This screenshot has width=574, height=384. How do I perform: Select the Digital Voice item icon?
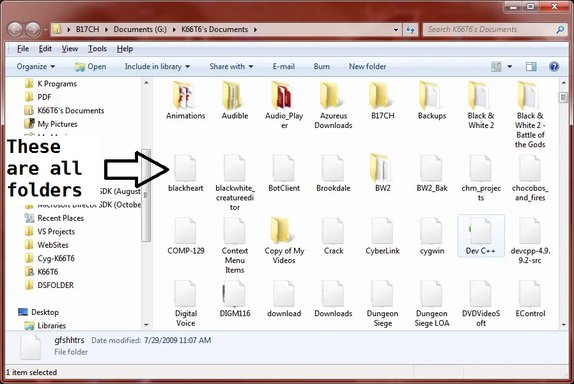click(185, 293)
